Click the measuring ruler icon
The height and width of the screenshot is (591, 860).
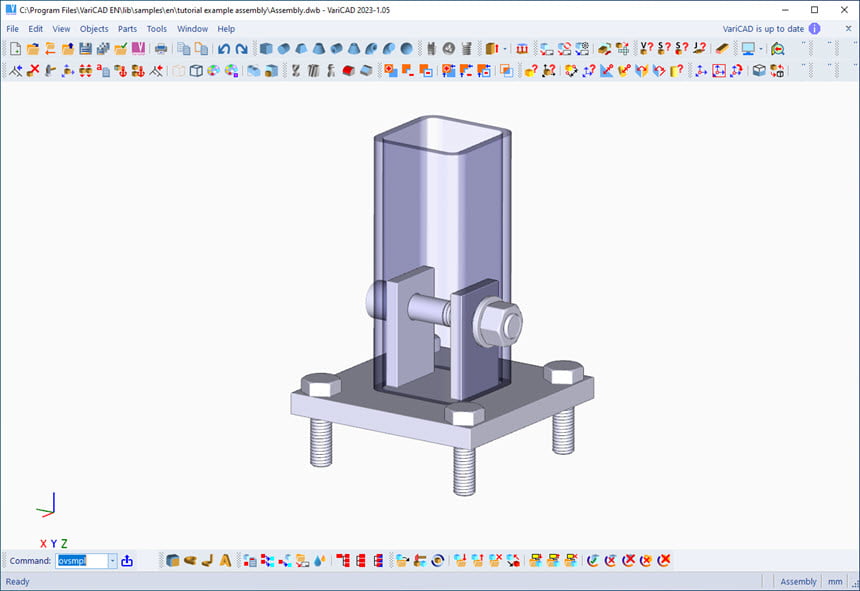[722, 49]
